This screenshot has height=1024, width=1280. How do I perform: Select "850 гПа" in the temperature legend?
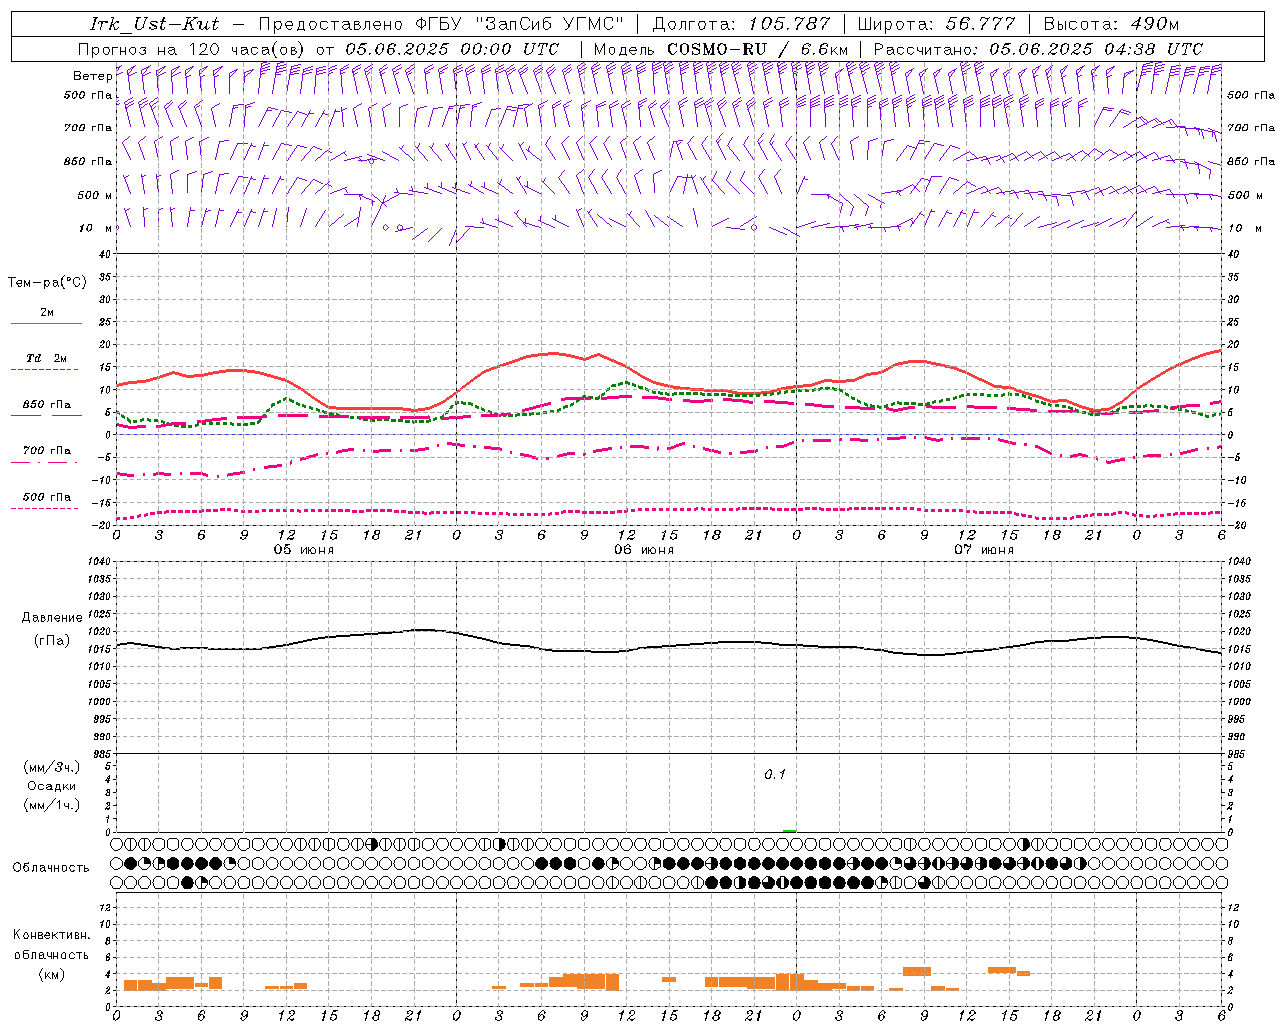(47, 405)
